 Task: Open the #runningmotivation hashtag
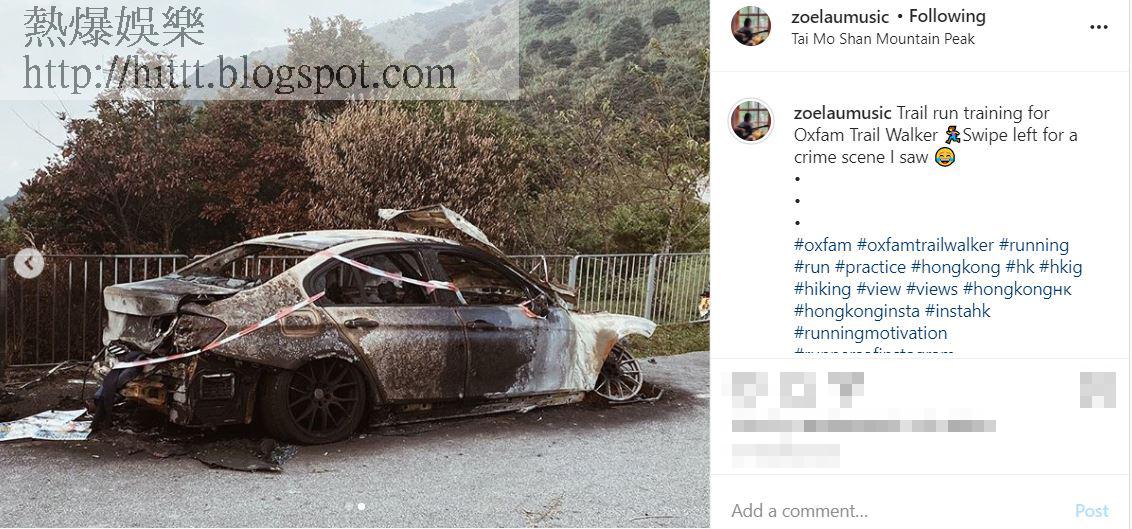[x=871, y=333]
